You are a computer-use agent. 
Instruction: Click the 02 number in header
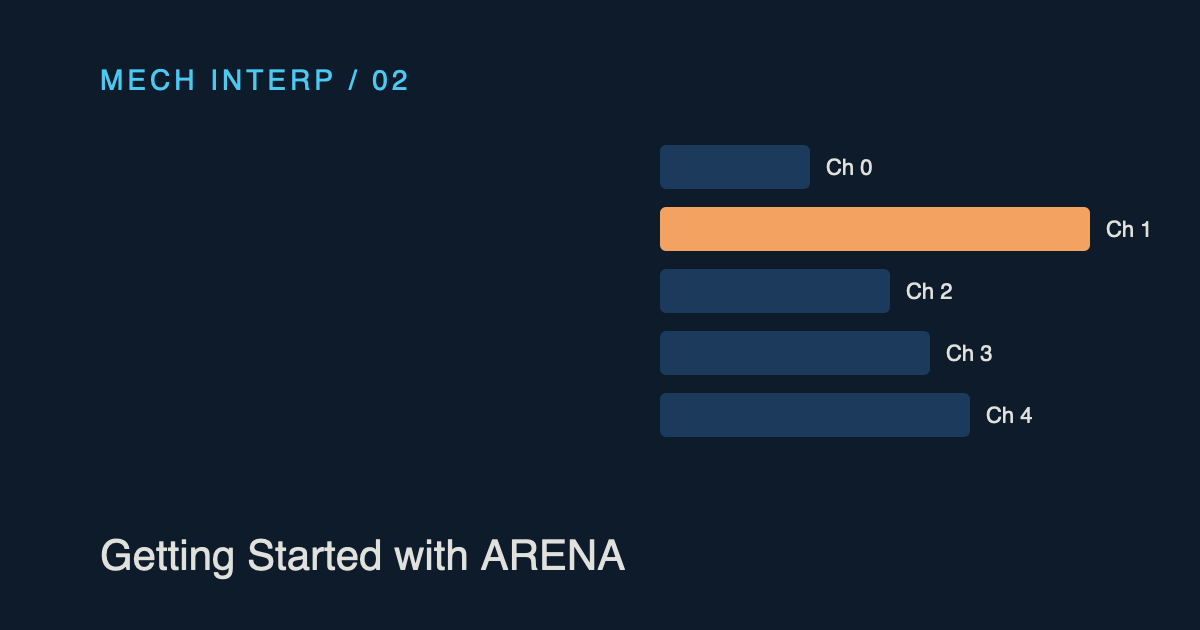pyautogui.click(x=391, y=81)
